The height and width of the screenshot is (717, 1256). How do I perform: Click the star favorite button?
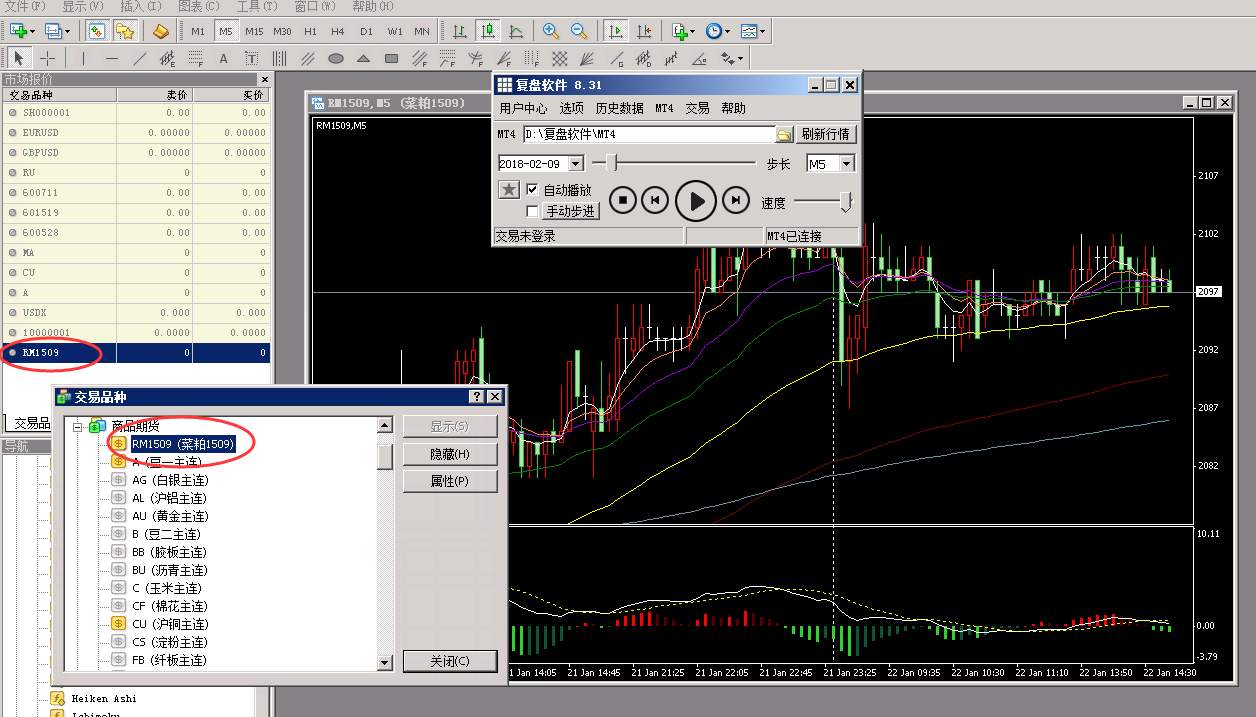point(508,190)
